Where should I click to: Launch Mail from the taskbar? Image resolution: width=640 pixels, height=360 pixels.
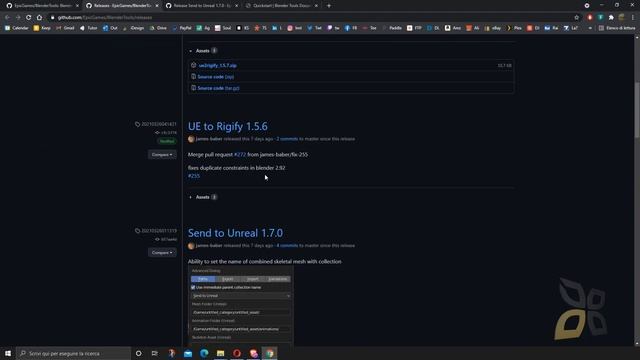pyautogui.click(x=188, y=353)
